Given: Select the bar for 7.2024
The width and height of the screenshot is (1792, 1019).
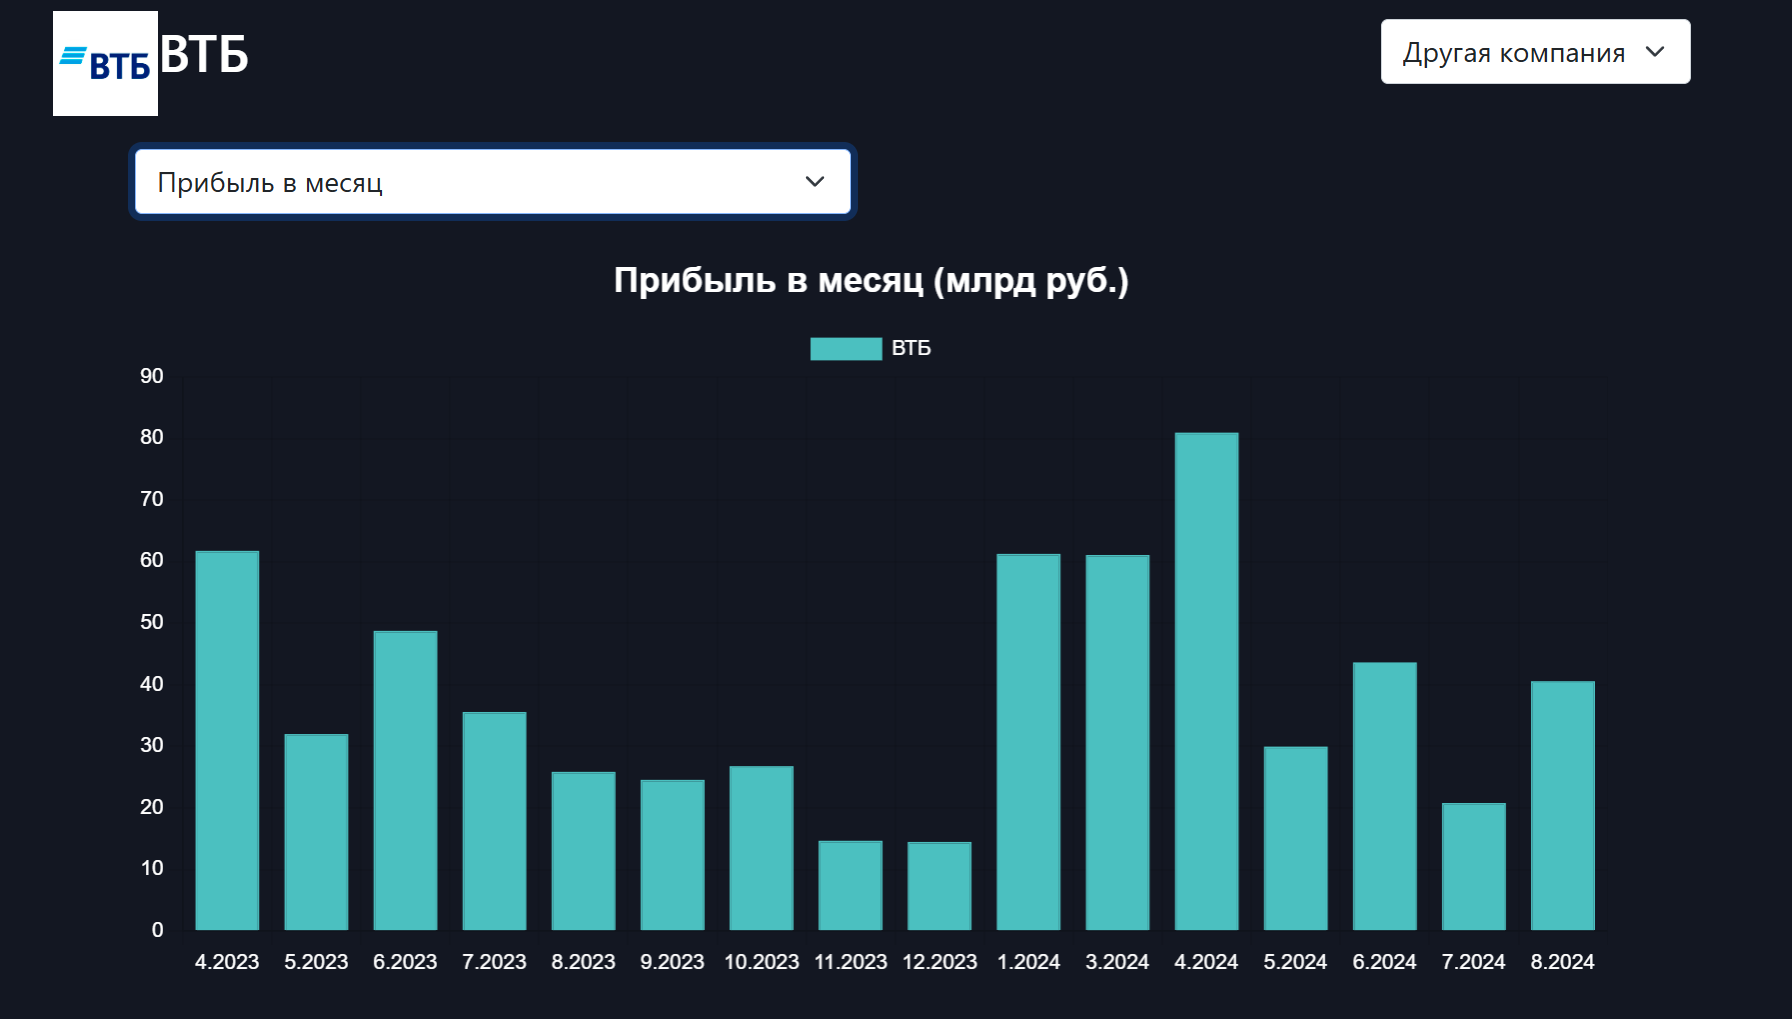Looking at the screenshot, I should tap(1473, 866).
